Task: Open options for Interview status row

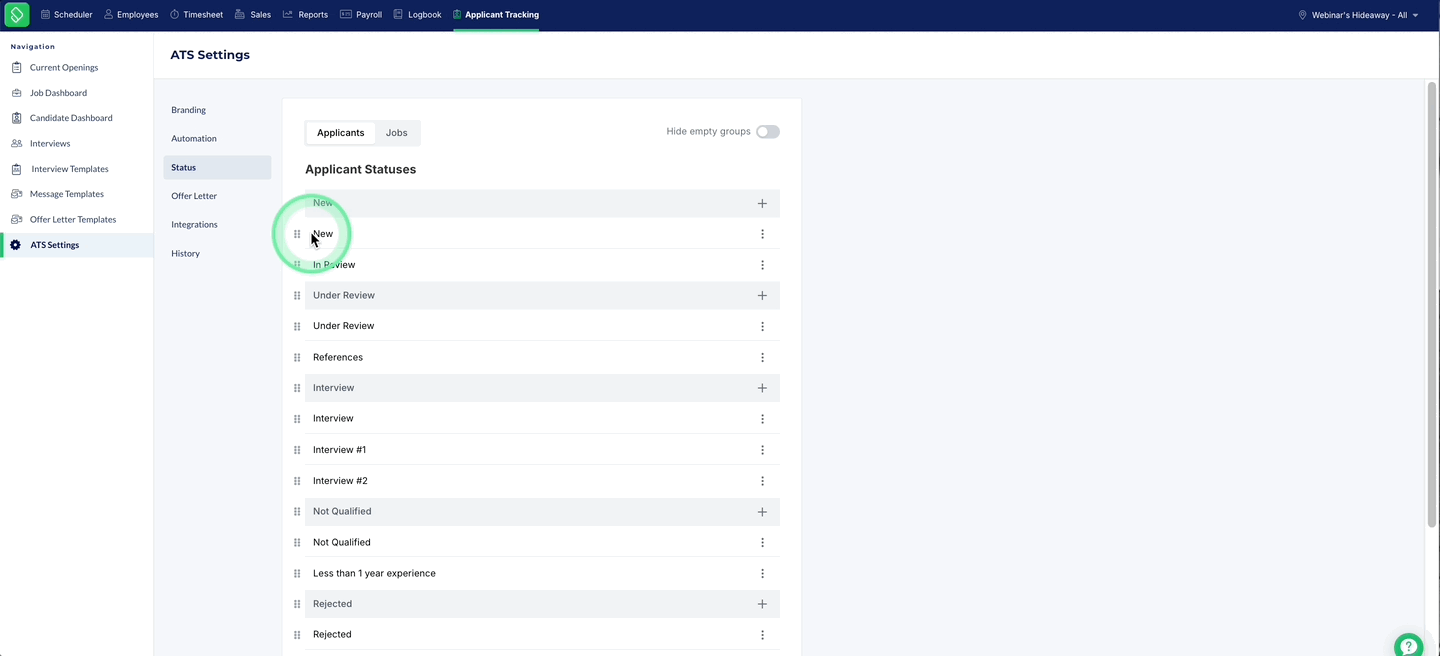Action: [x=762, y=419]
